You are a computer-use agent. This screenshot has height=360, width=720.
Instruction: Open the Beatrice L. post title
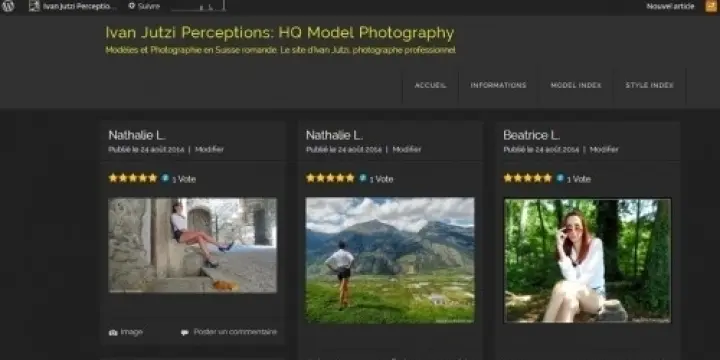[x=531, y=135]
